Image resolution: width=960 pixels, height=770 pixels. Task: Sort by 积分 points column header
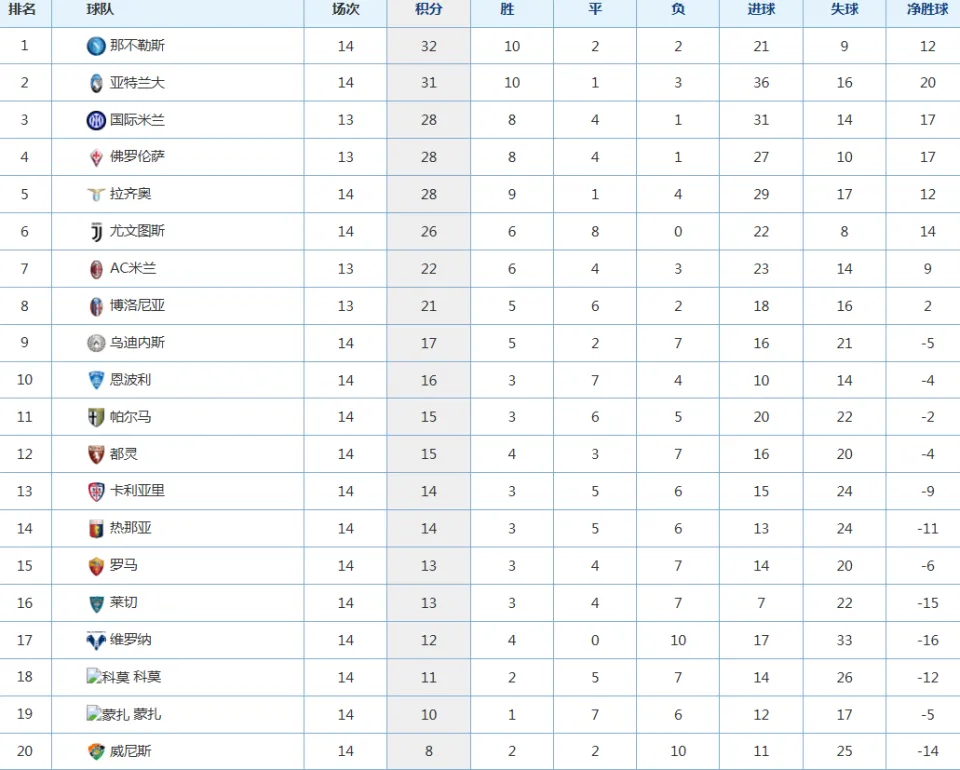[429, 9]
